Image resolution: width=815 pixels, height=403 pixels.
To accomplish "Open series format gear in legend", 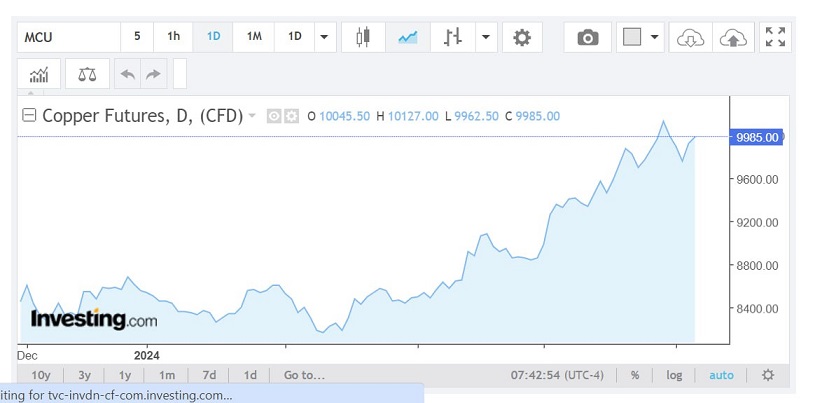I will [x=291, y=116].
